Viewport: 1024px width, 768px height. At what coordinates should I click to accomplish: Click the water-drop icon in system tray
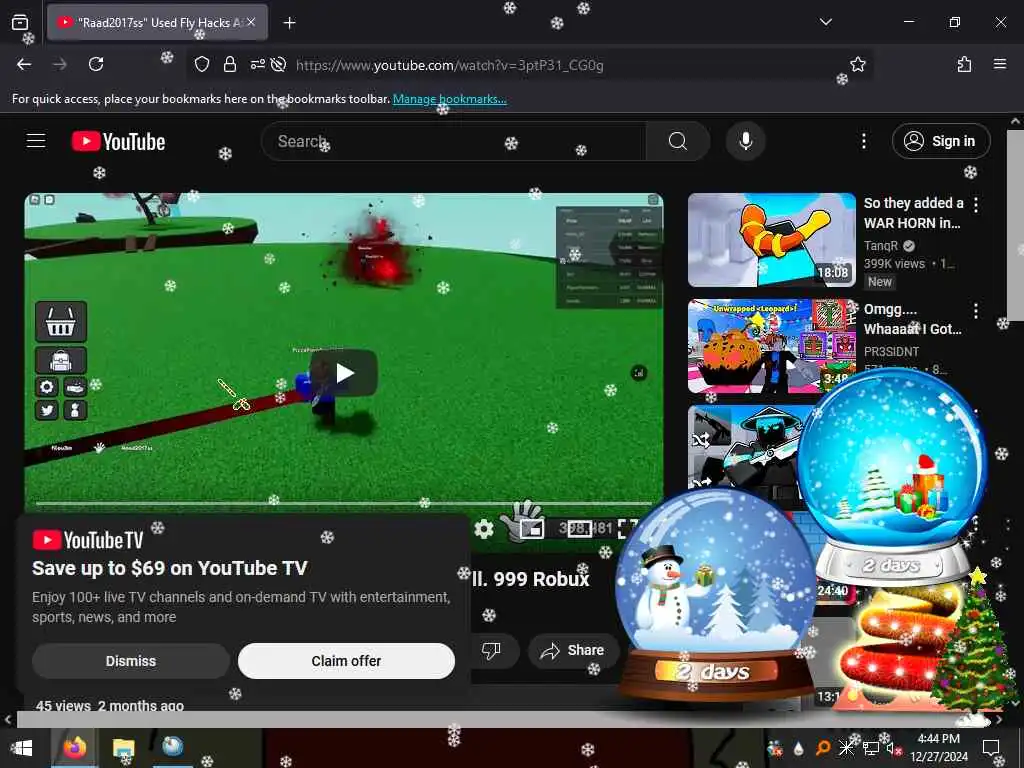799,748
